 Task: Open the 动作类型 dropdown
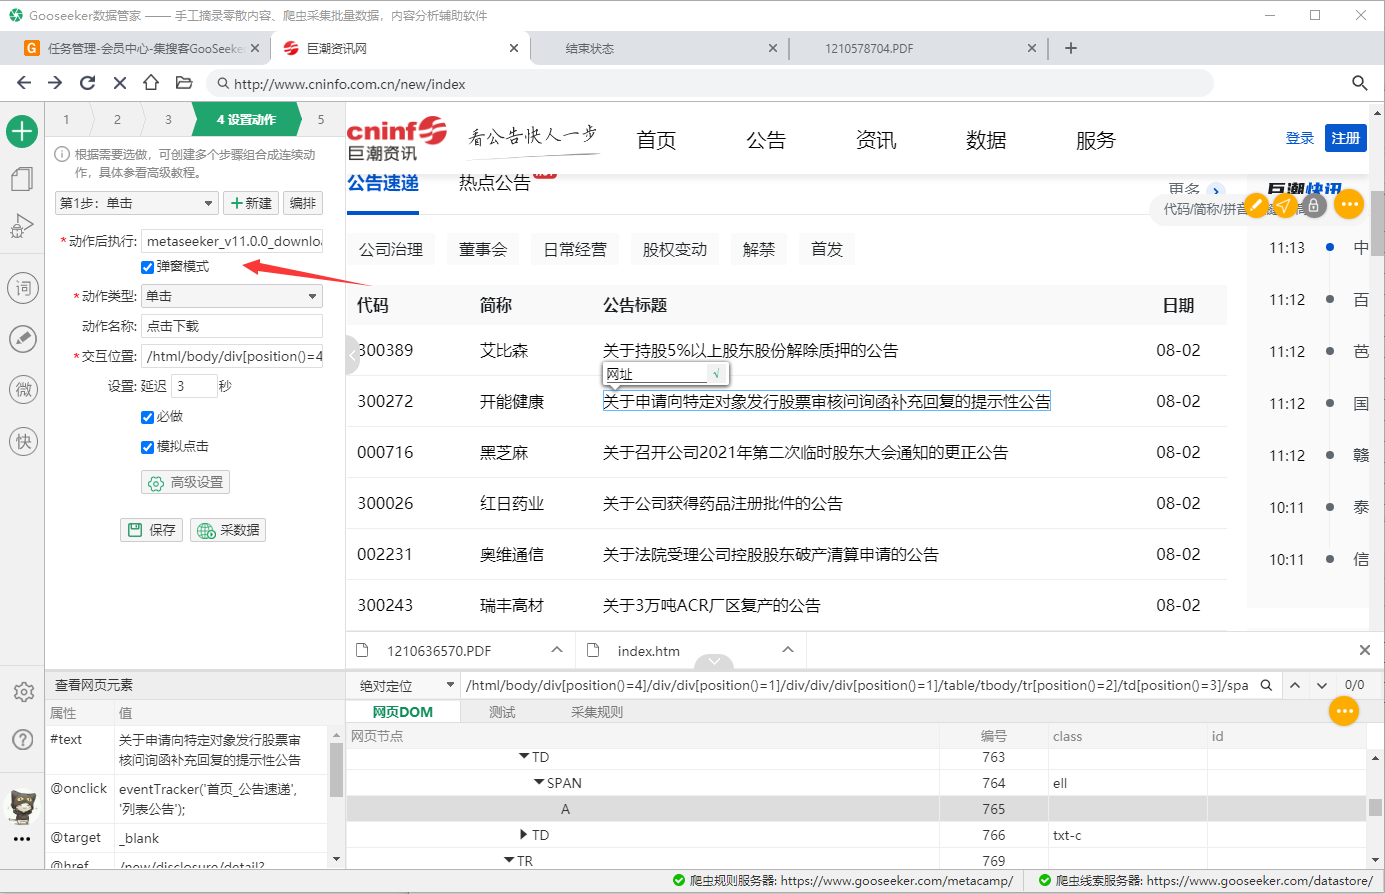point(232,296)
